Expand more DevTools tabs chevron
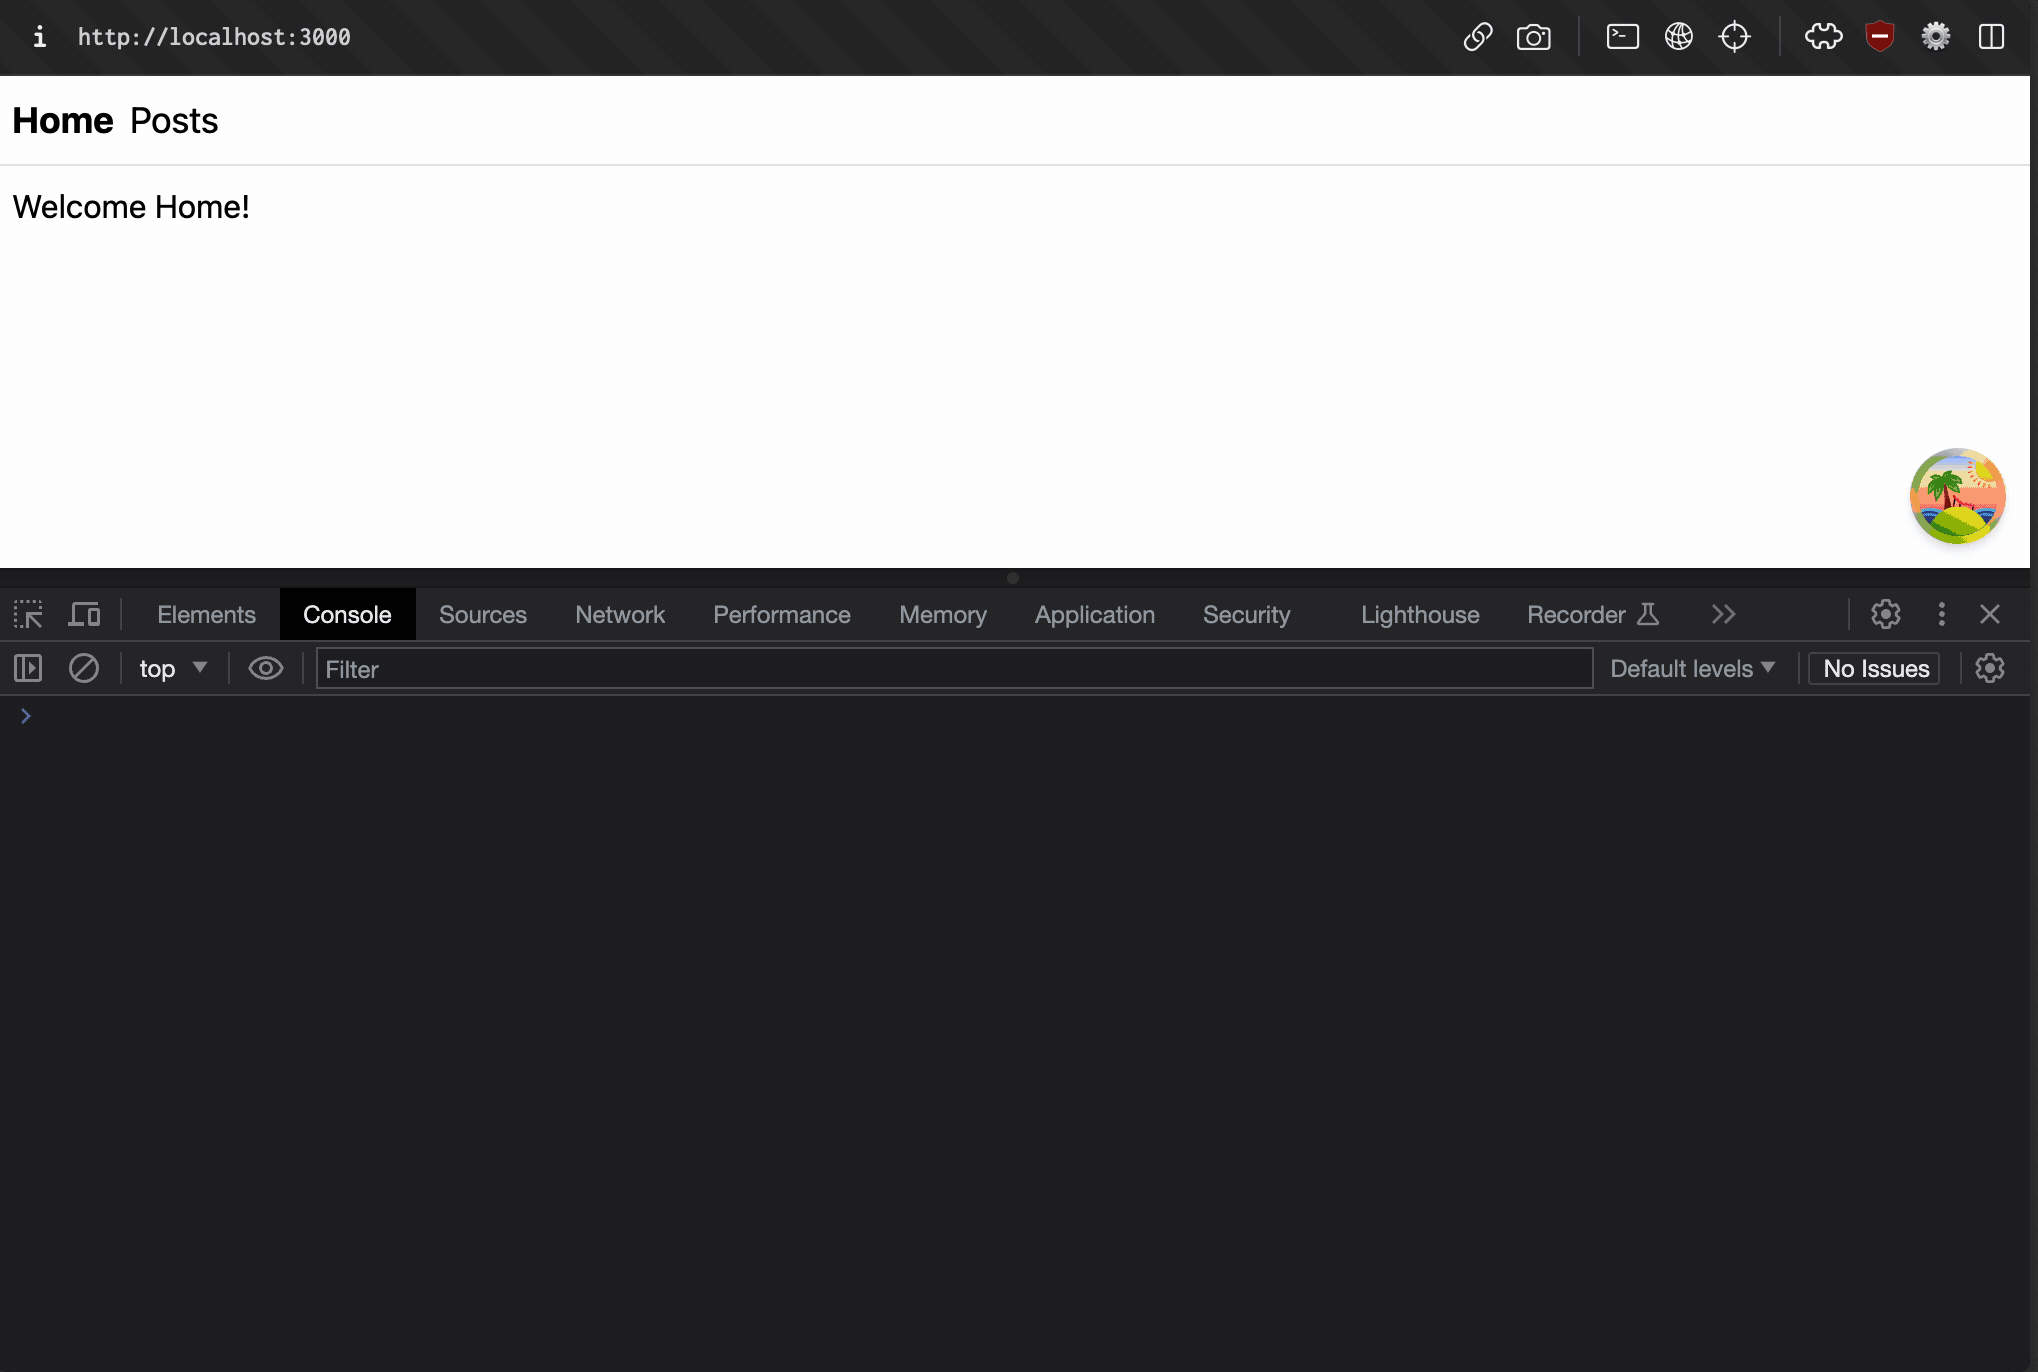The image size is (2038, 1372). pos(1723,614)
